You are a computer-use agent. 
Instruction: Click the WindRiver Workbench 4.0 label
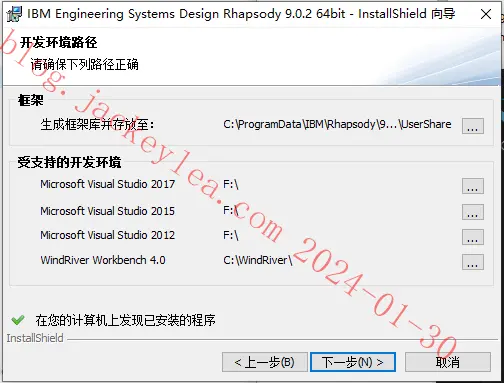(103, 260)
